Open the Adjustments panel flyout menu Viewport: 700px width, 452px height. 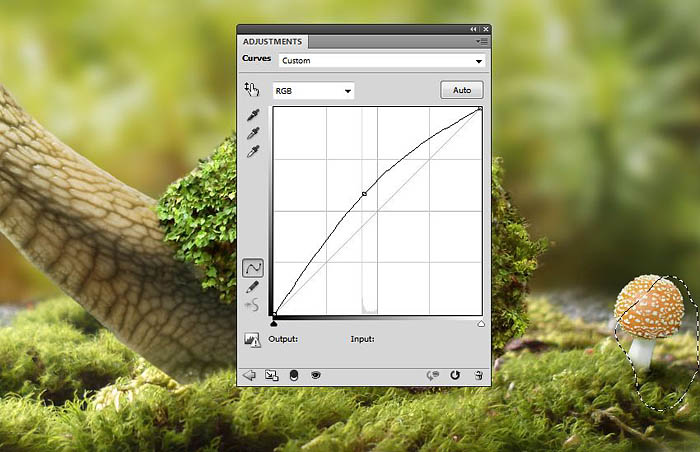(483, 42)
